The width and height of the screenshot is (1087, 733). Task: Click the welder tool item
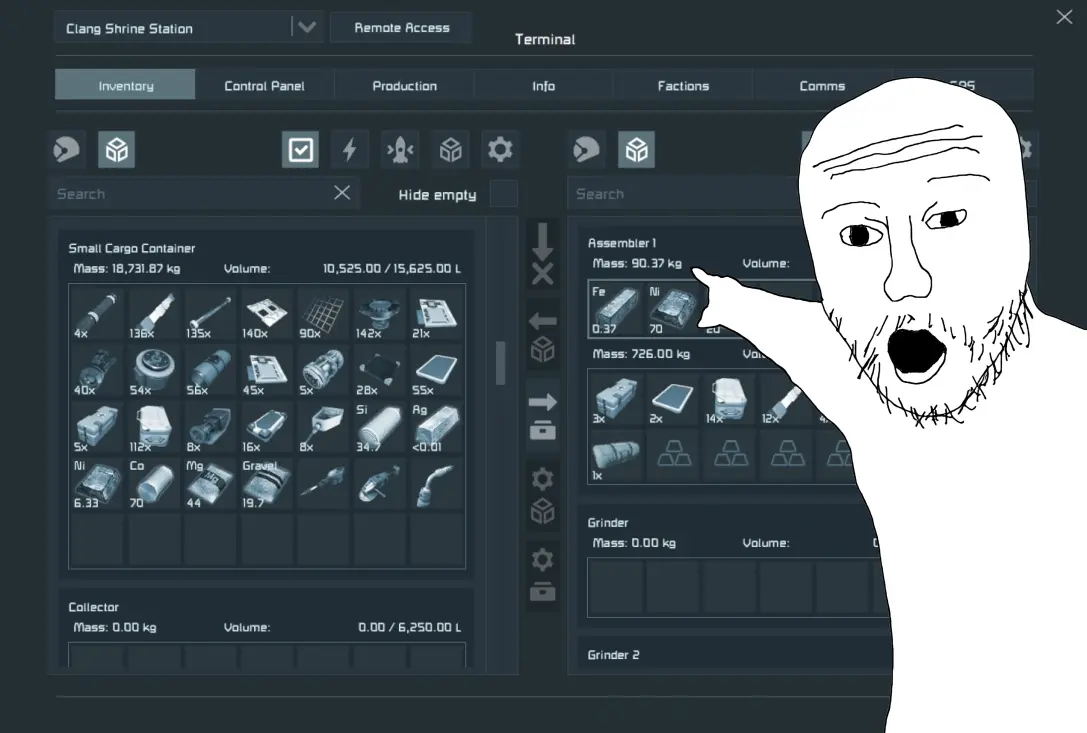click(436, 483)
